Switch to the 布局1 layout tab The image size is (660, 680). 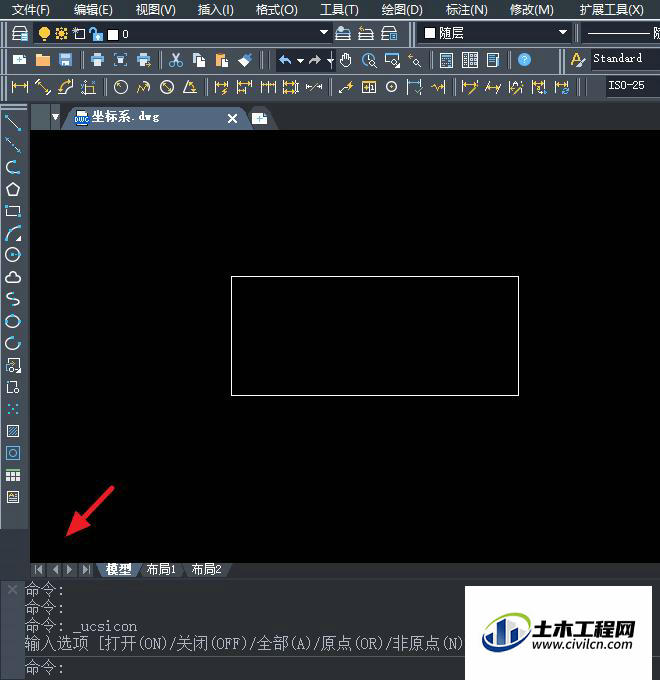pos(161,569)
